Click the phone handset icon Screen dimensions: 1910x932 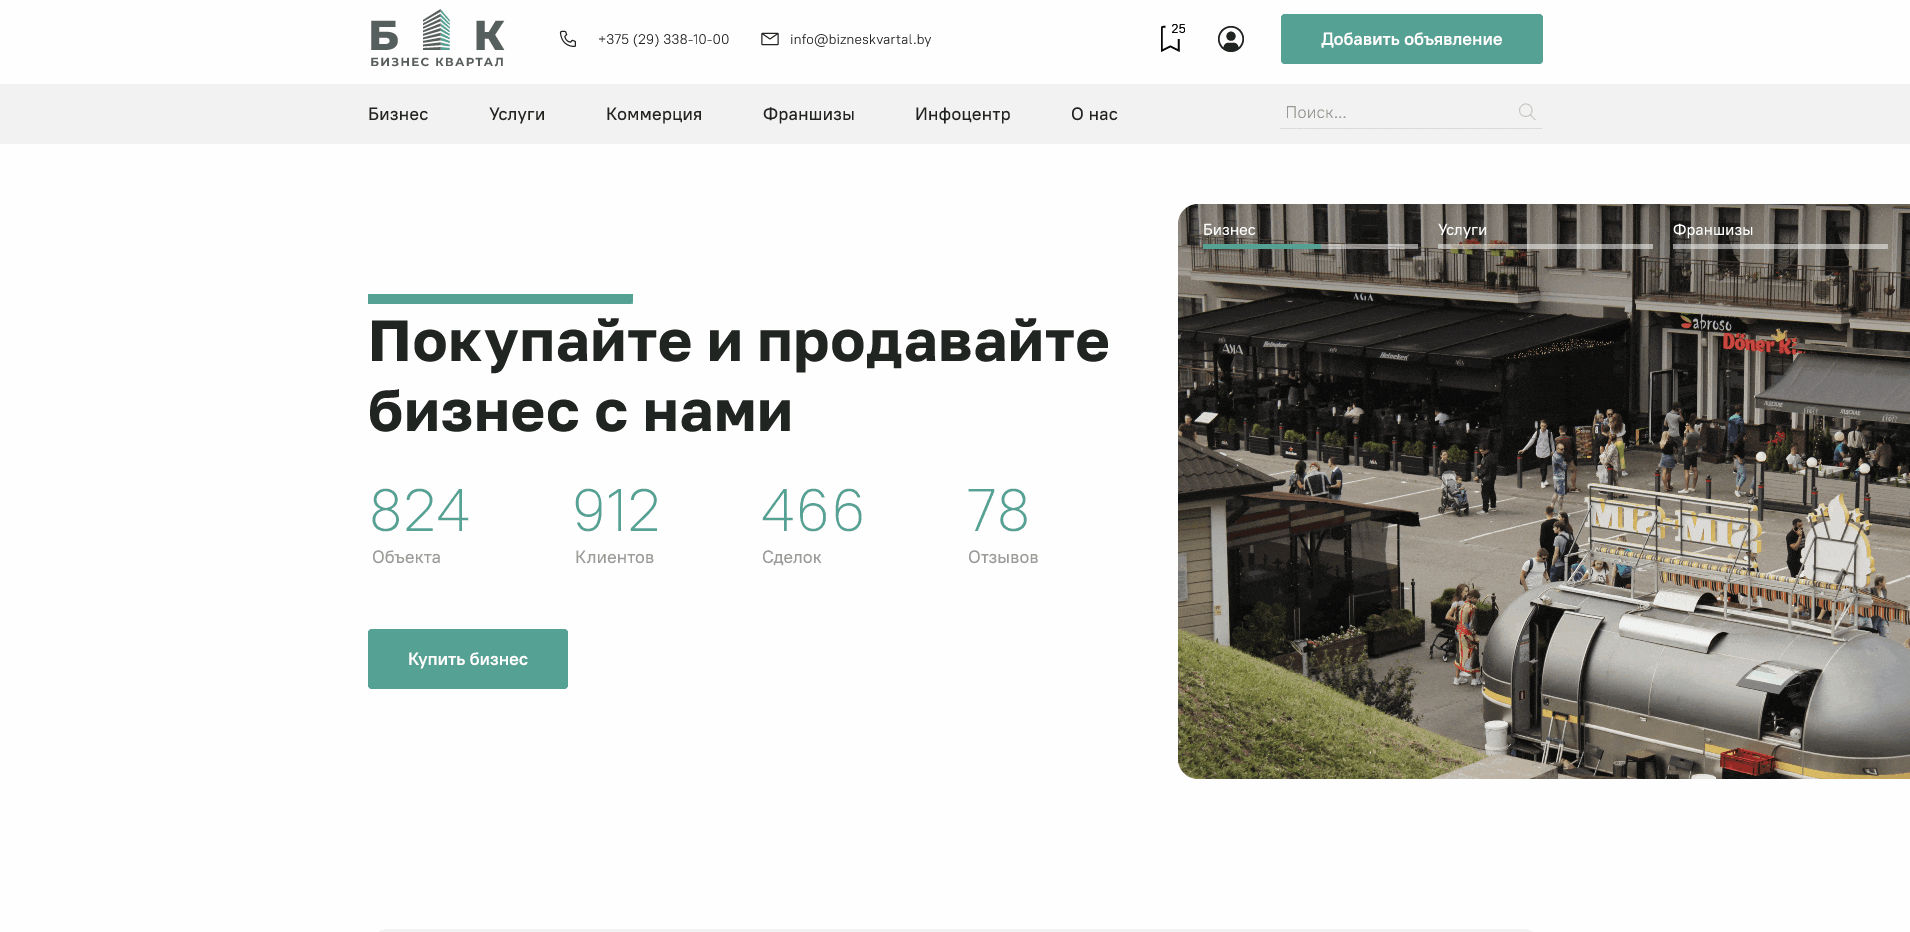pyautogui.click(x=568, y=39)
